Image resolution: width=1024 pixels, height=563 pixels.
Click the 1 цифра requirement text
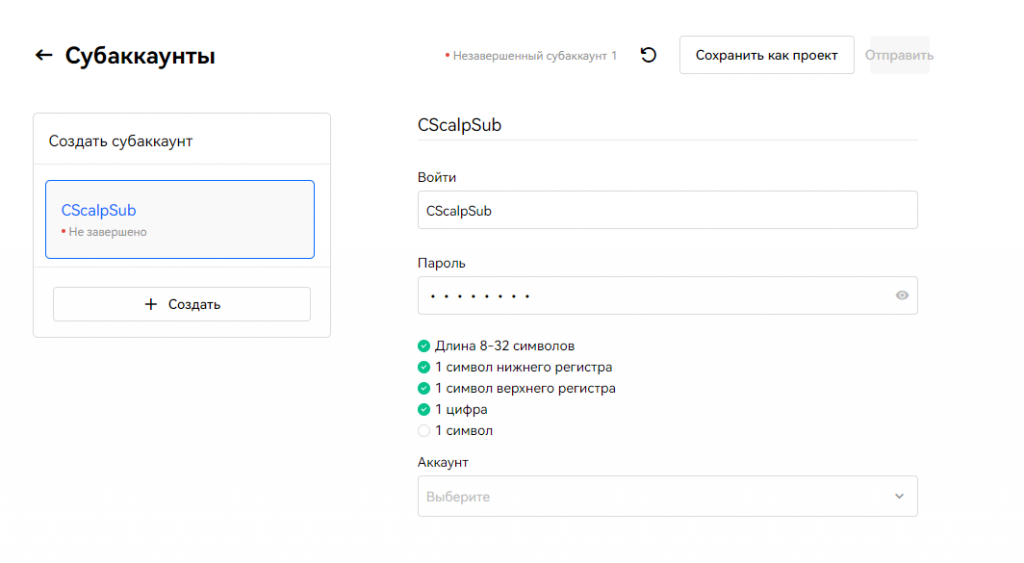(x=461, y=410)
